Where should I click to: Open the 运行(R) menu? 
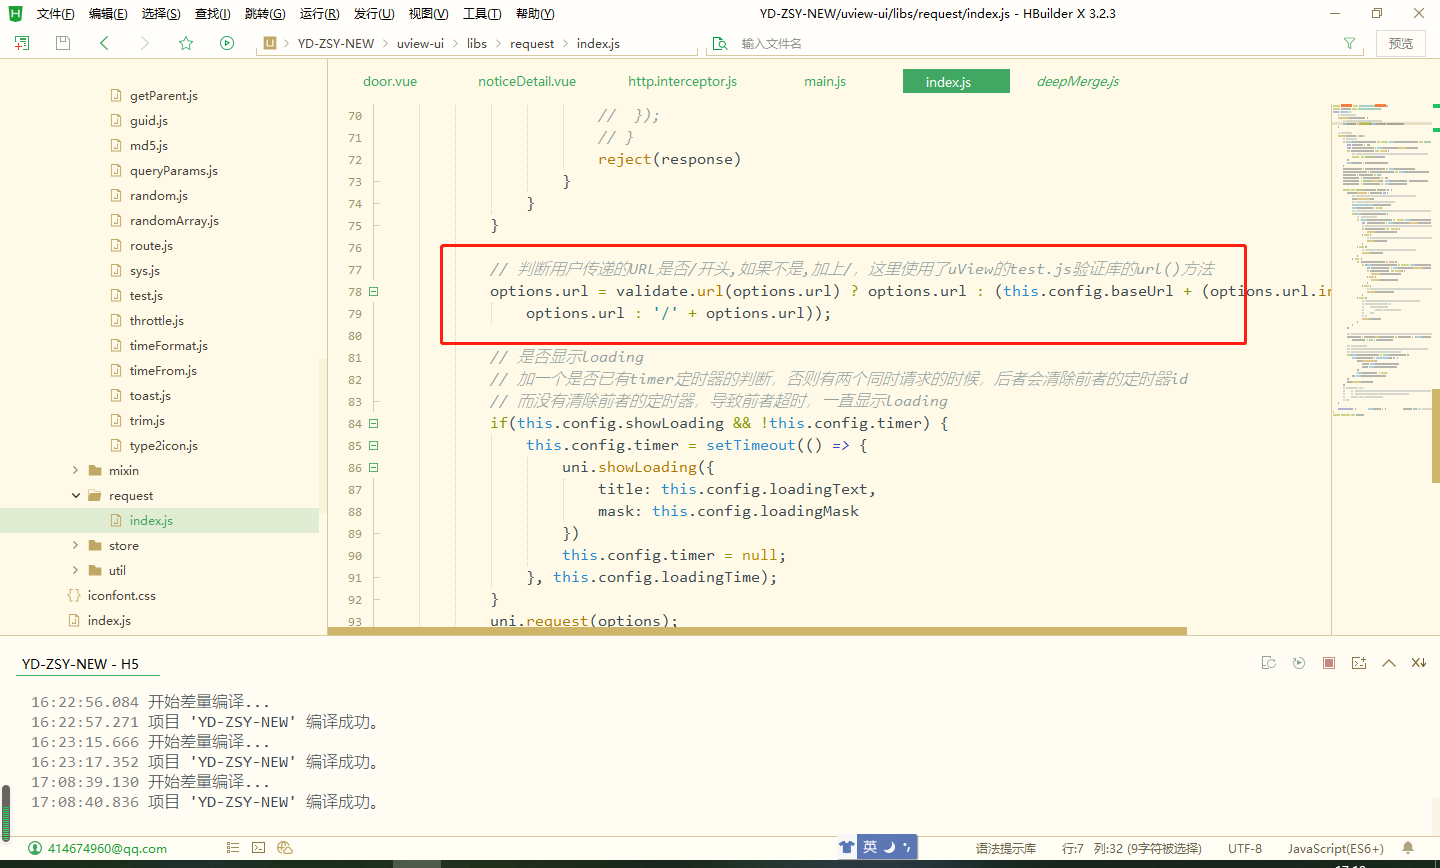[319, 13]
